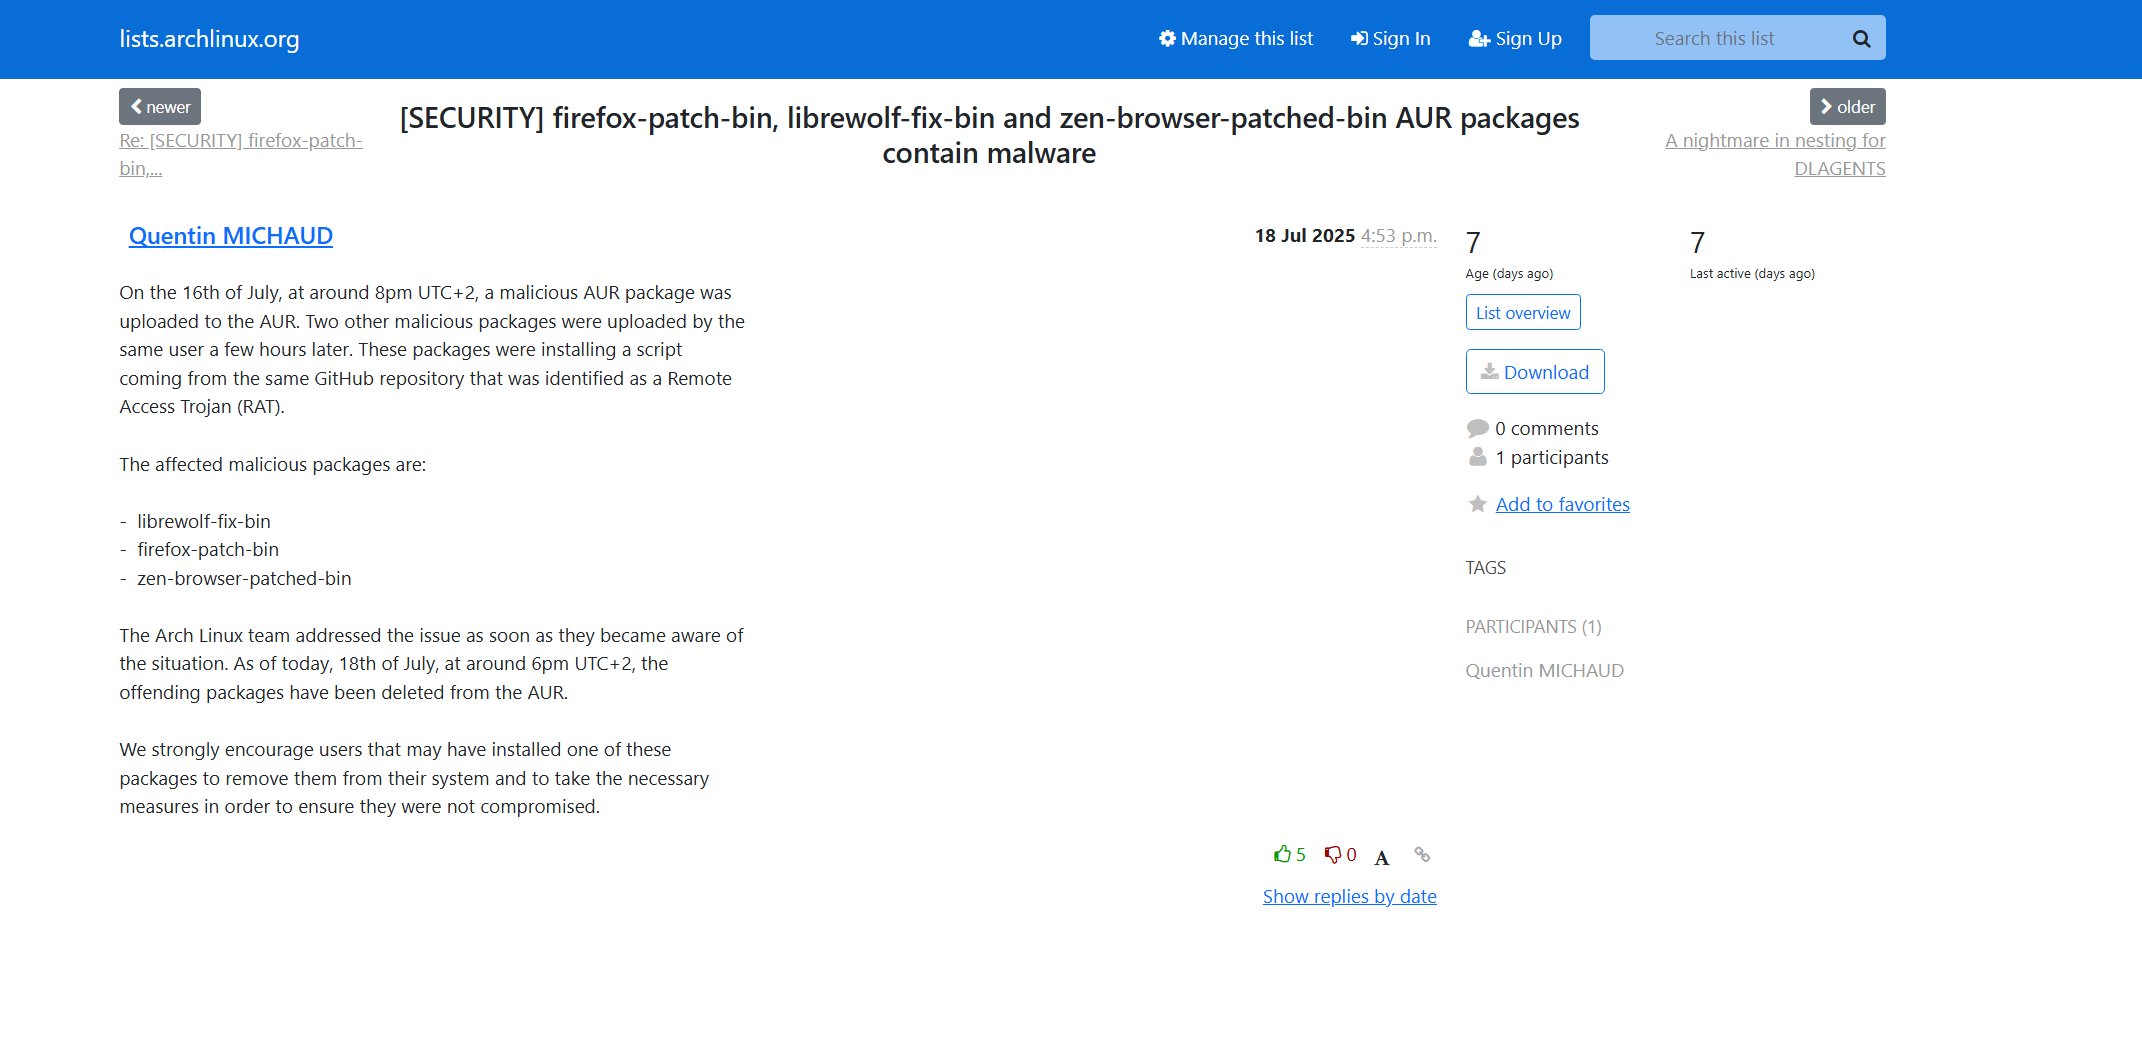Image resolution: width=2142 pixels, height=1064 pixels.
Task: Click the favorites star icon
Action: (1477, 504)
